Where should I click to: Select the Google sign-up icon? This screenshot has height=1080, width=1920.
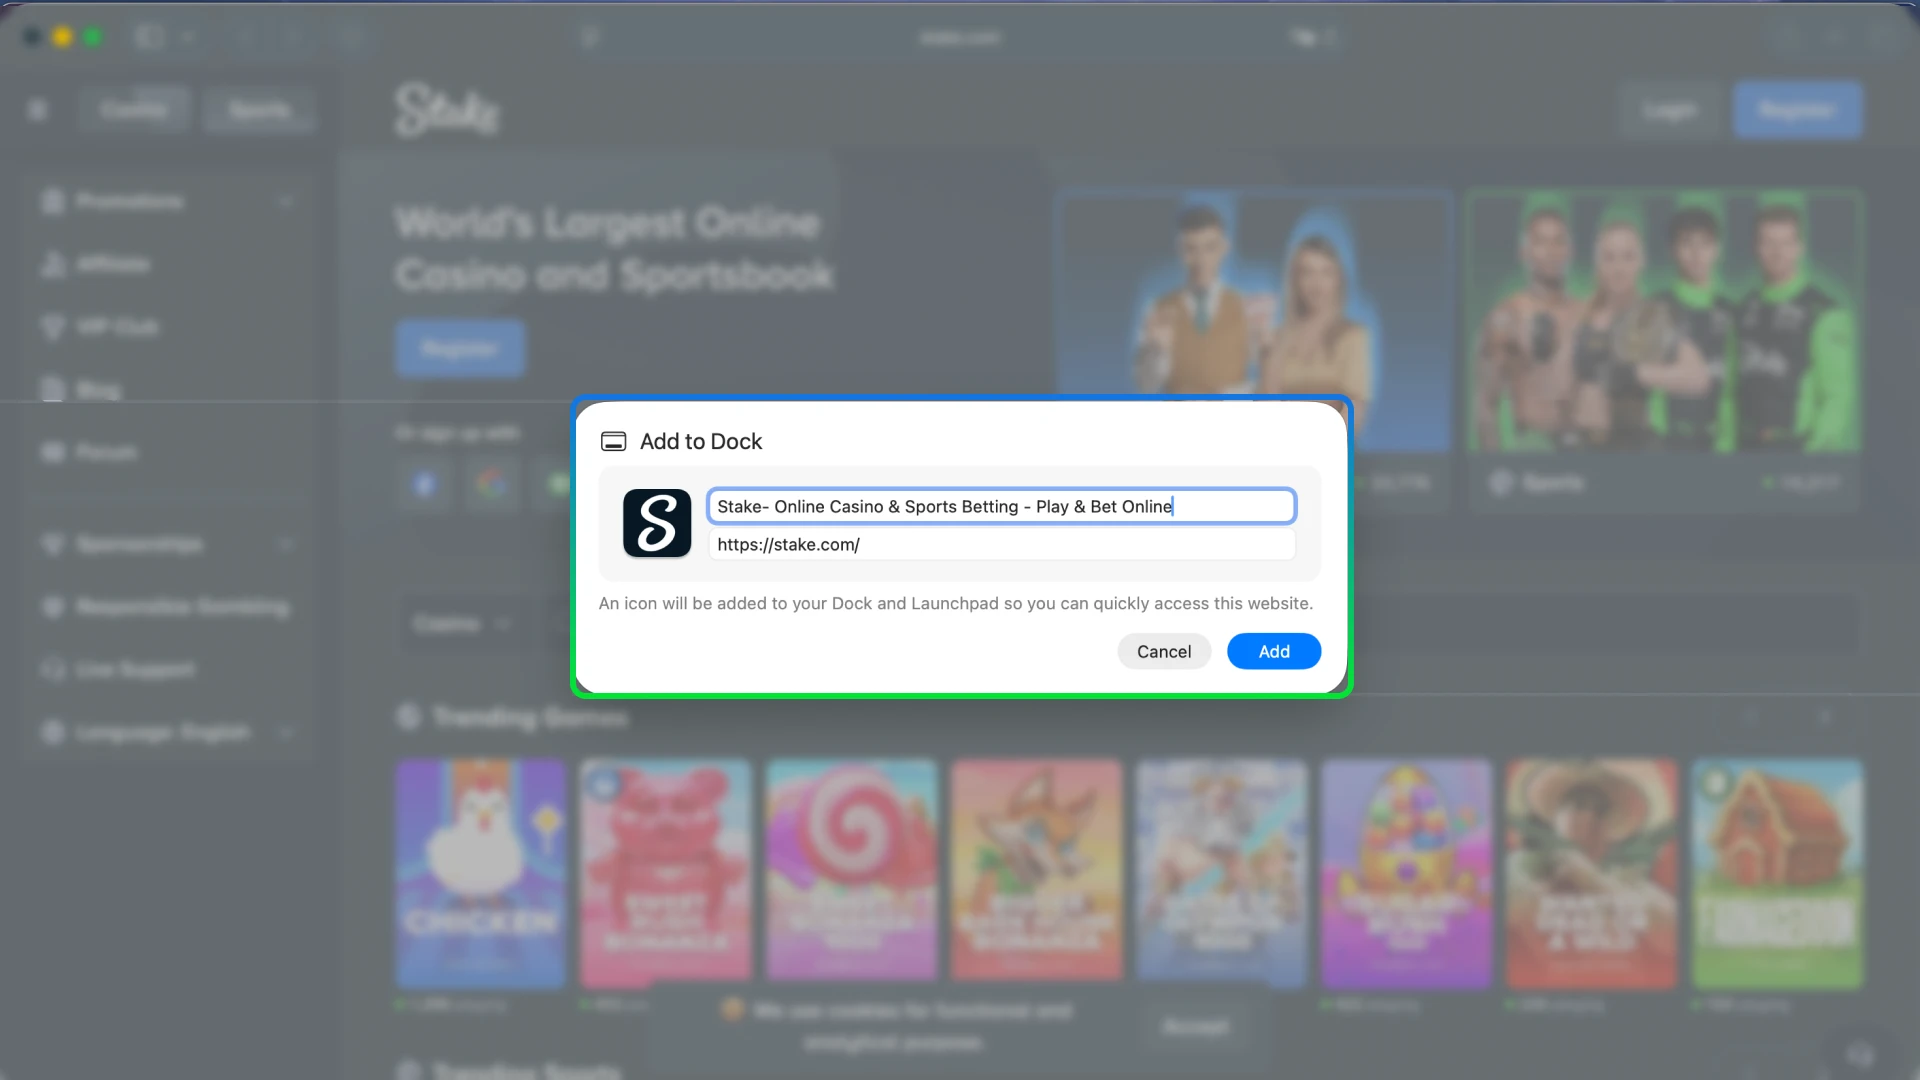(490, 484)
